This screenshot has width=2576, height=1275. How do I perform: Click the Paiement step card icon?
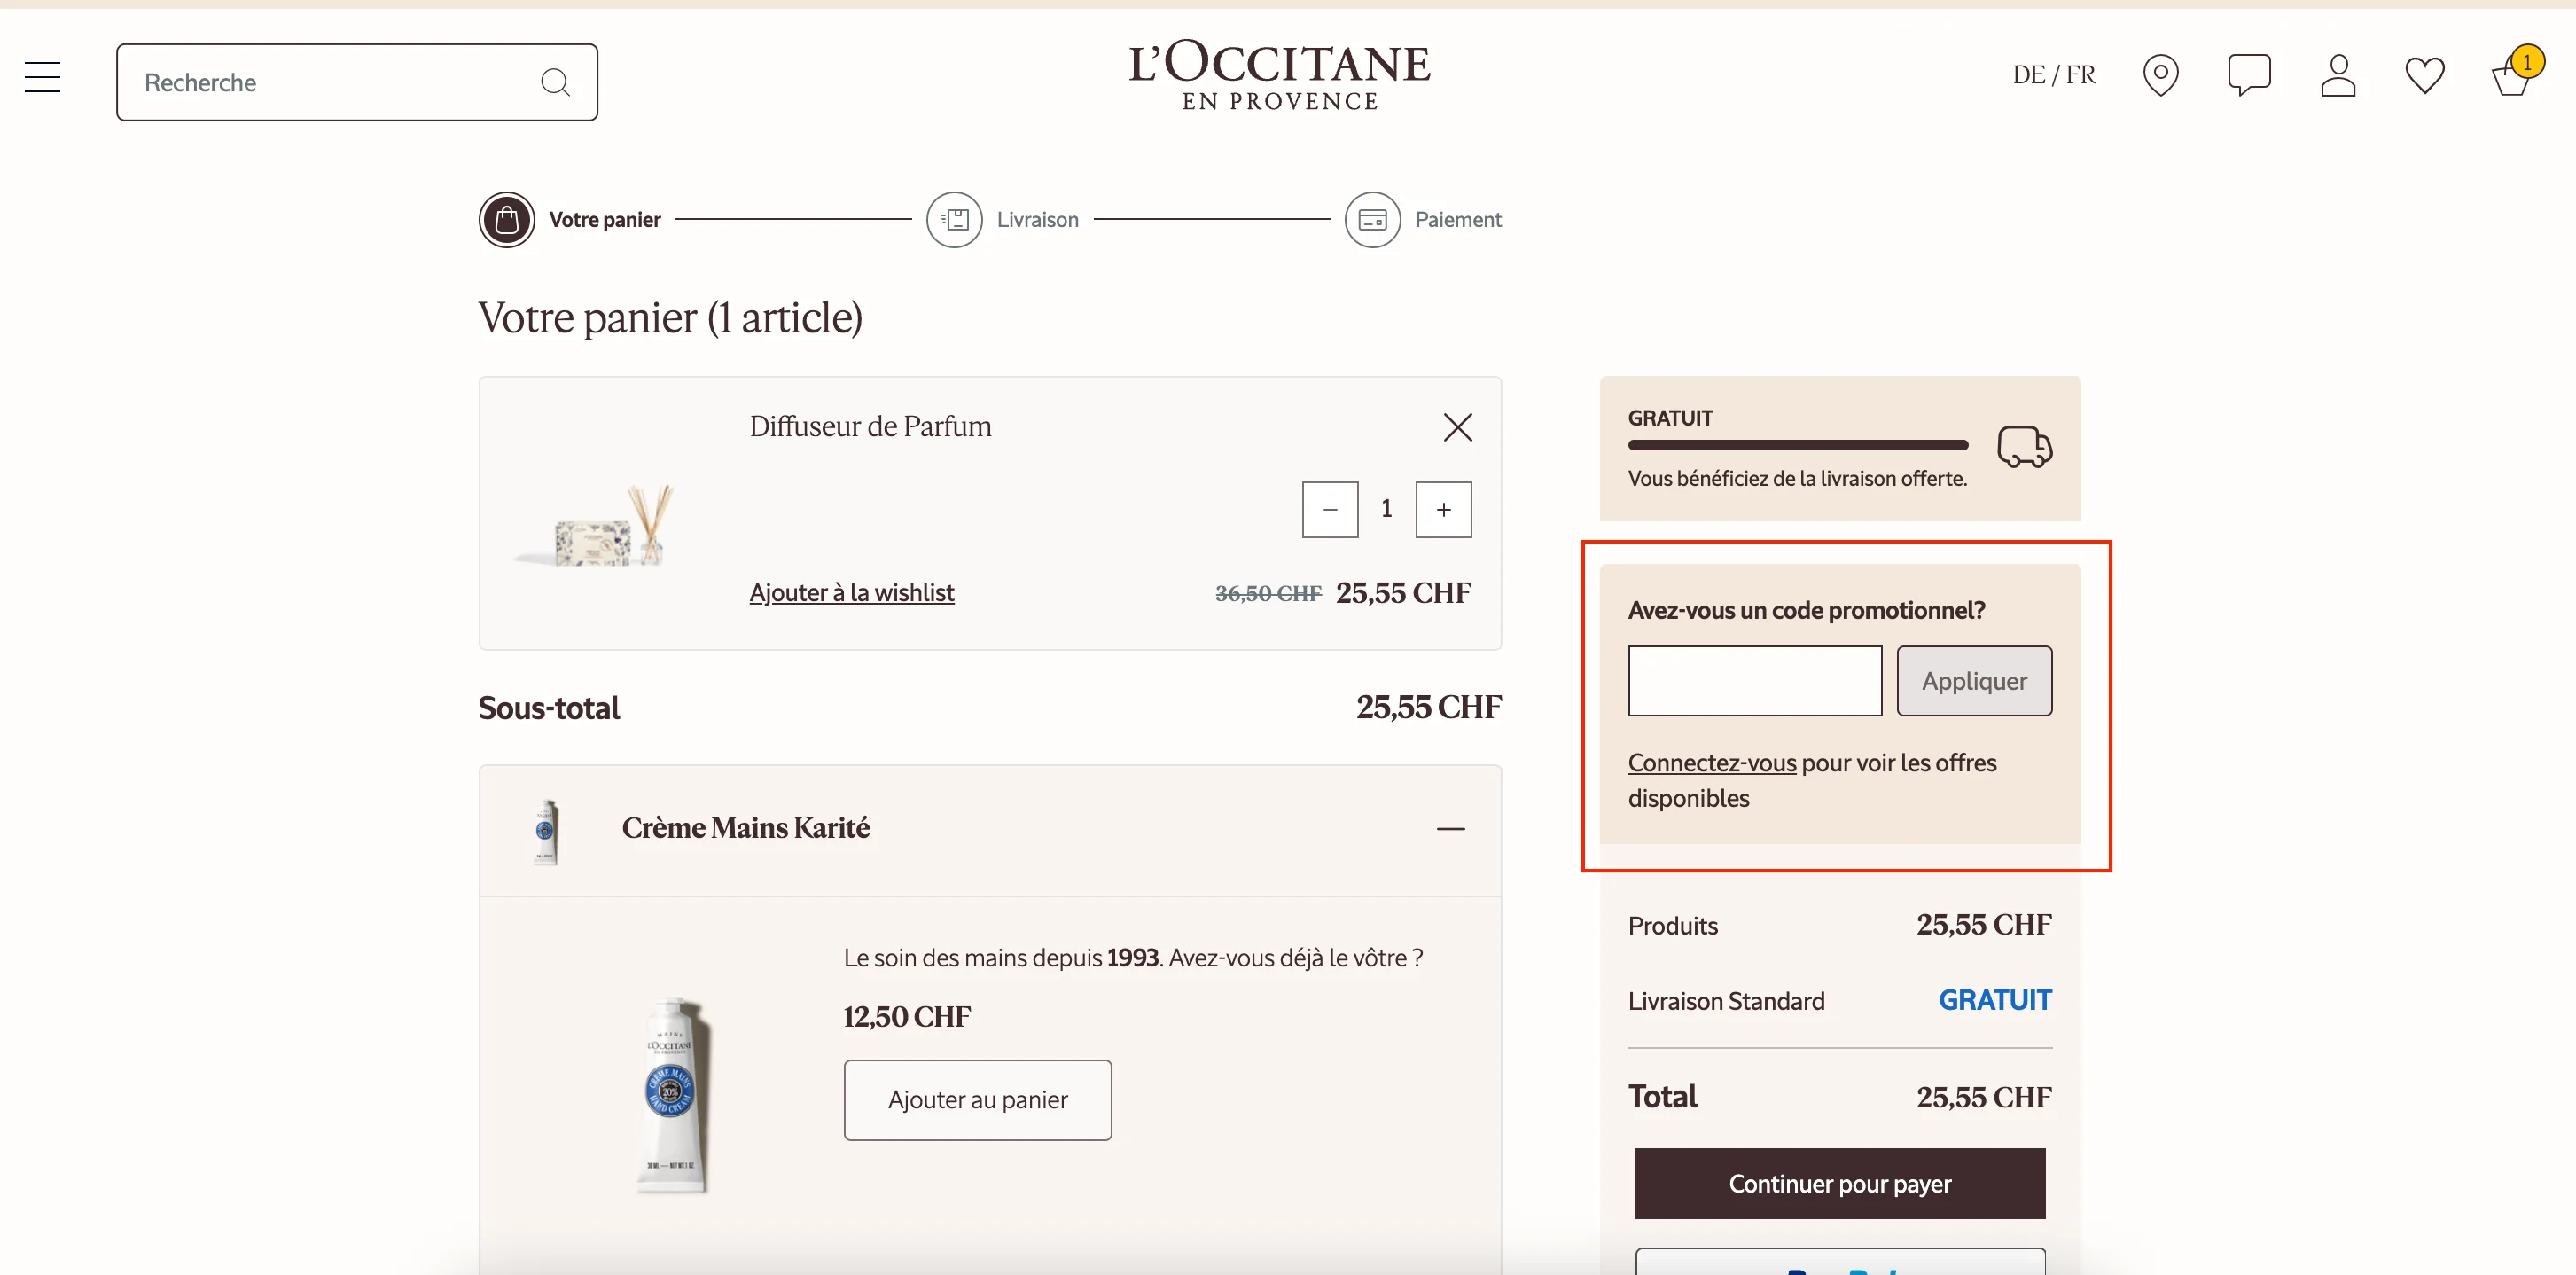click(1372, 219)
